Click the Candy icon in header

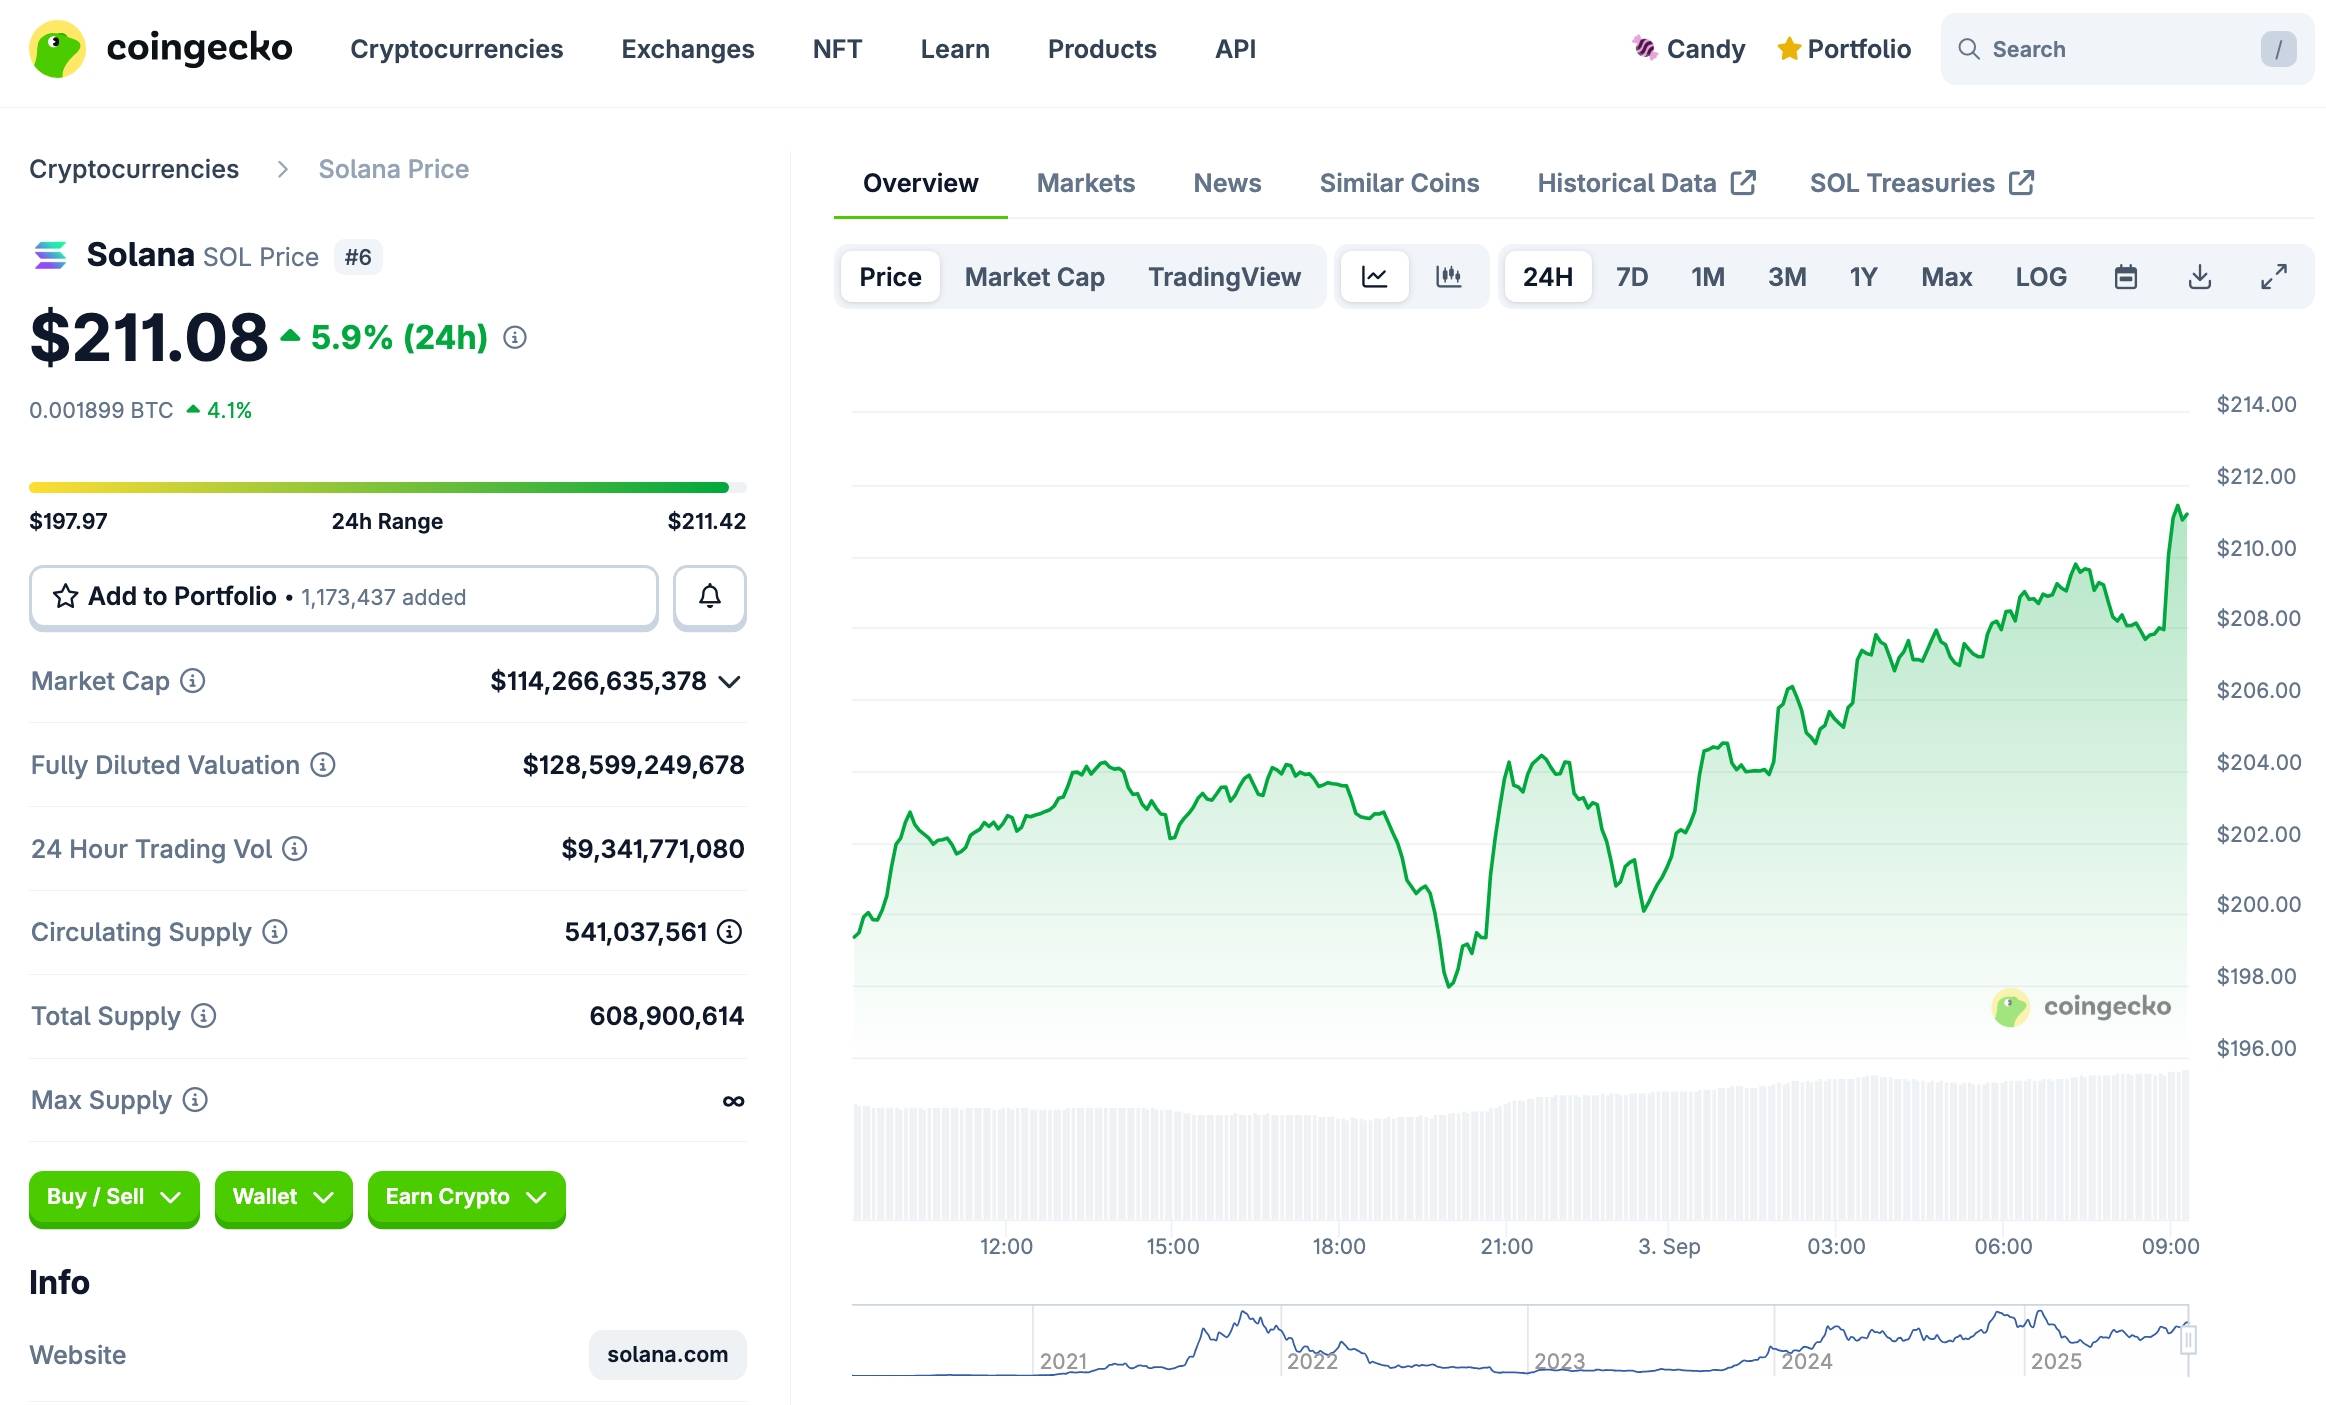[x=1645, y=48]
